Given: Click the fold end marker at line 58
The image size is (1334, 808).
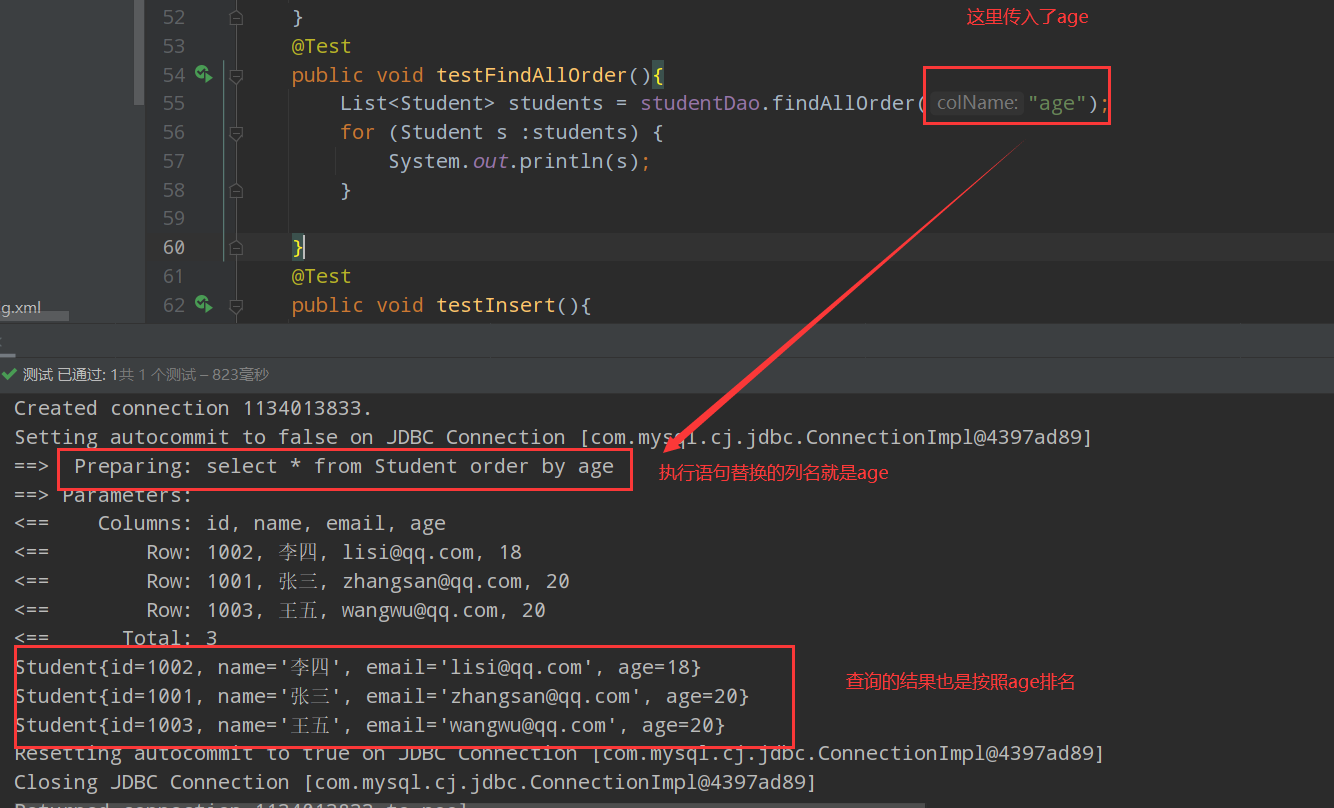Looking at the screenshot, I should tap(236, 190).
